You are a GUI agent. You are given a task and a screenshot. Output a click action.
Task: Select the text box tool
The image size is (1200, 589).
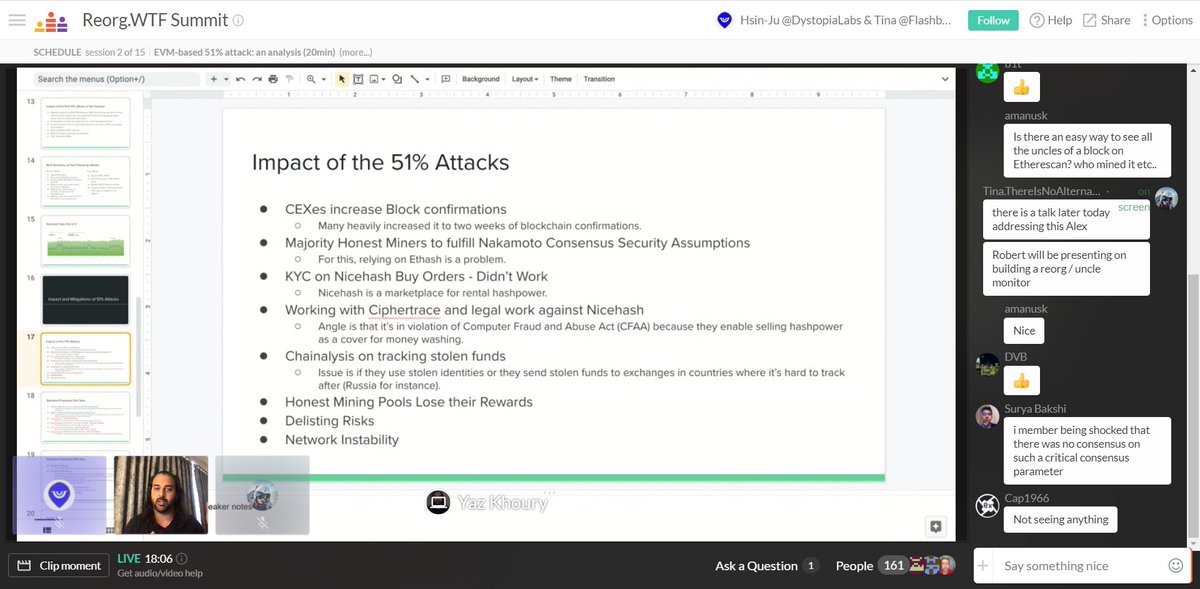(x=357, y=79)
